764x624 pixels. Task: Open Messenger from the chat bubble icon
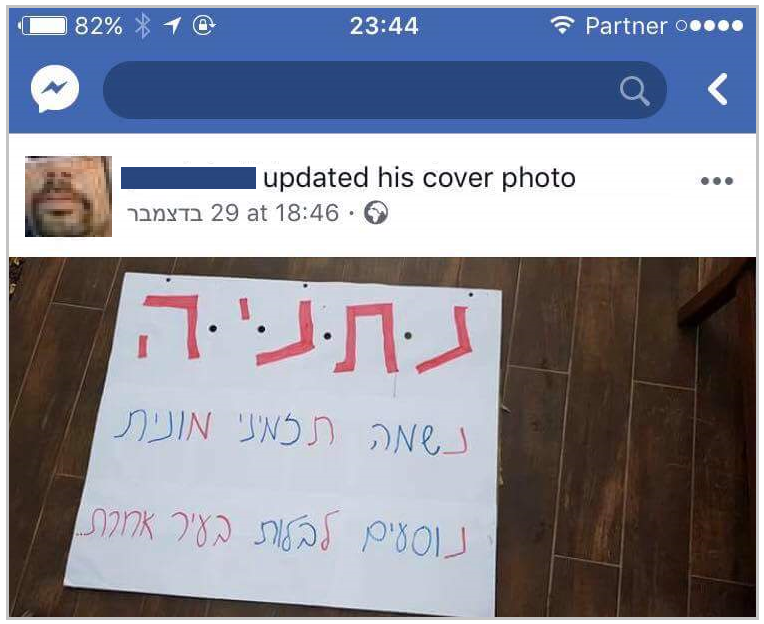[x=55, y=89]
